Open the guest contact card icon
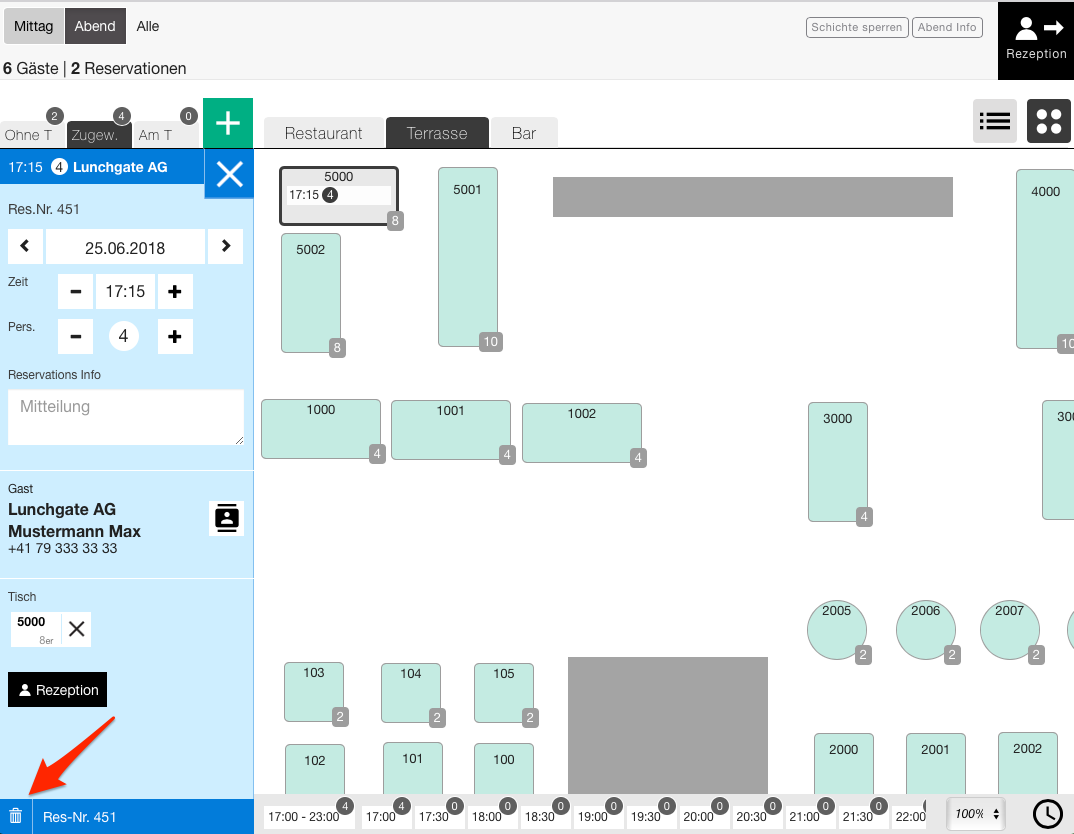The image size is (1074, 834). coord(227,518)
